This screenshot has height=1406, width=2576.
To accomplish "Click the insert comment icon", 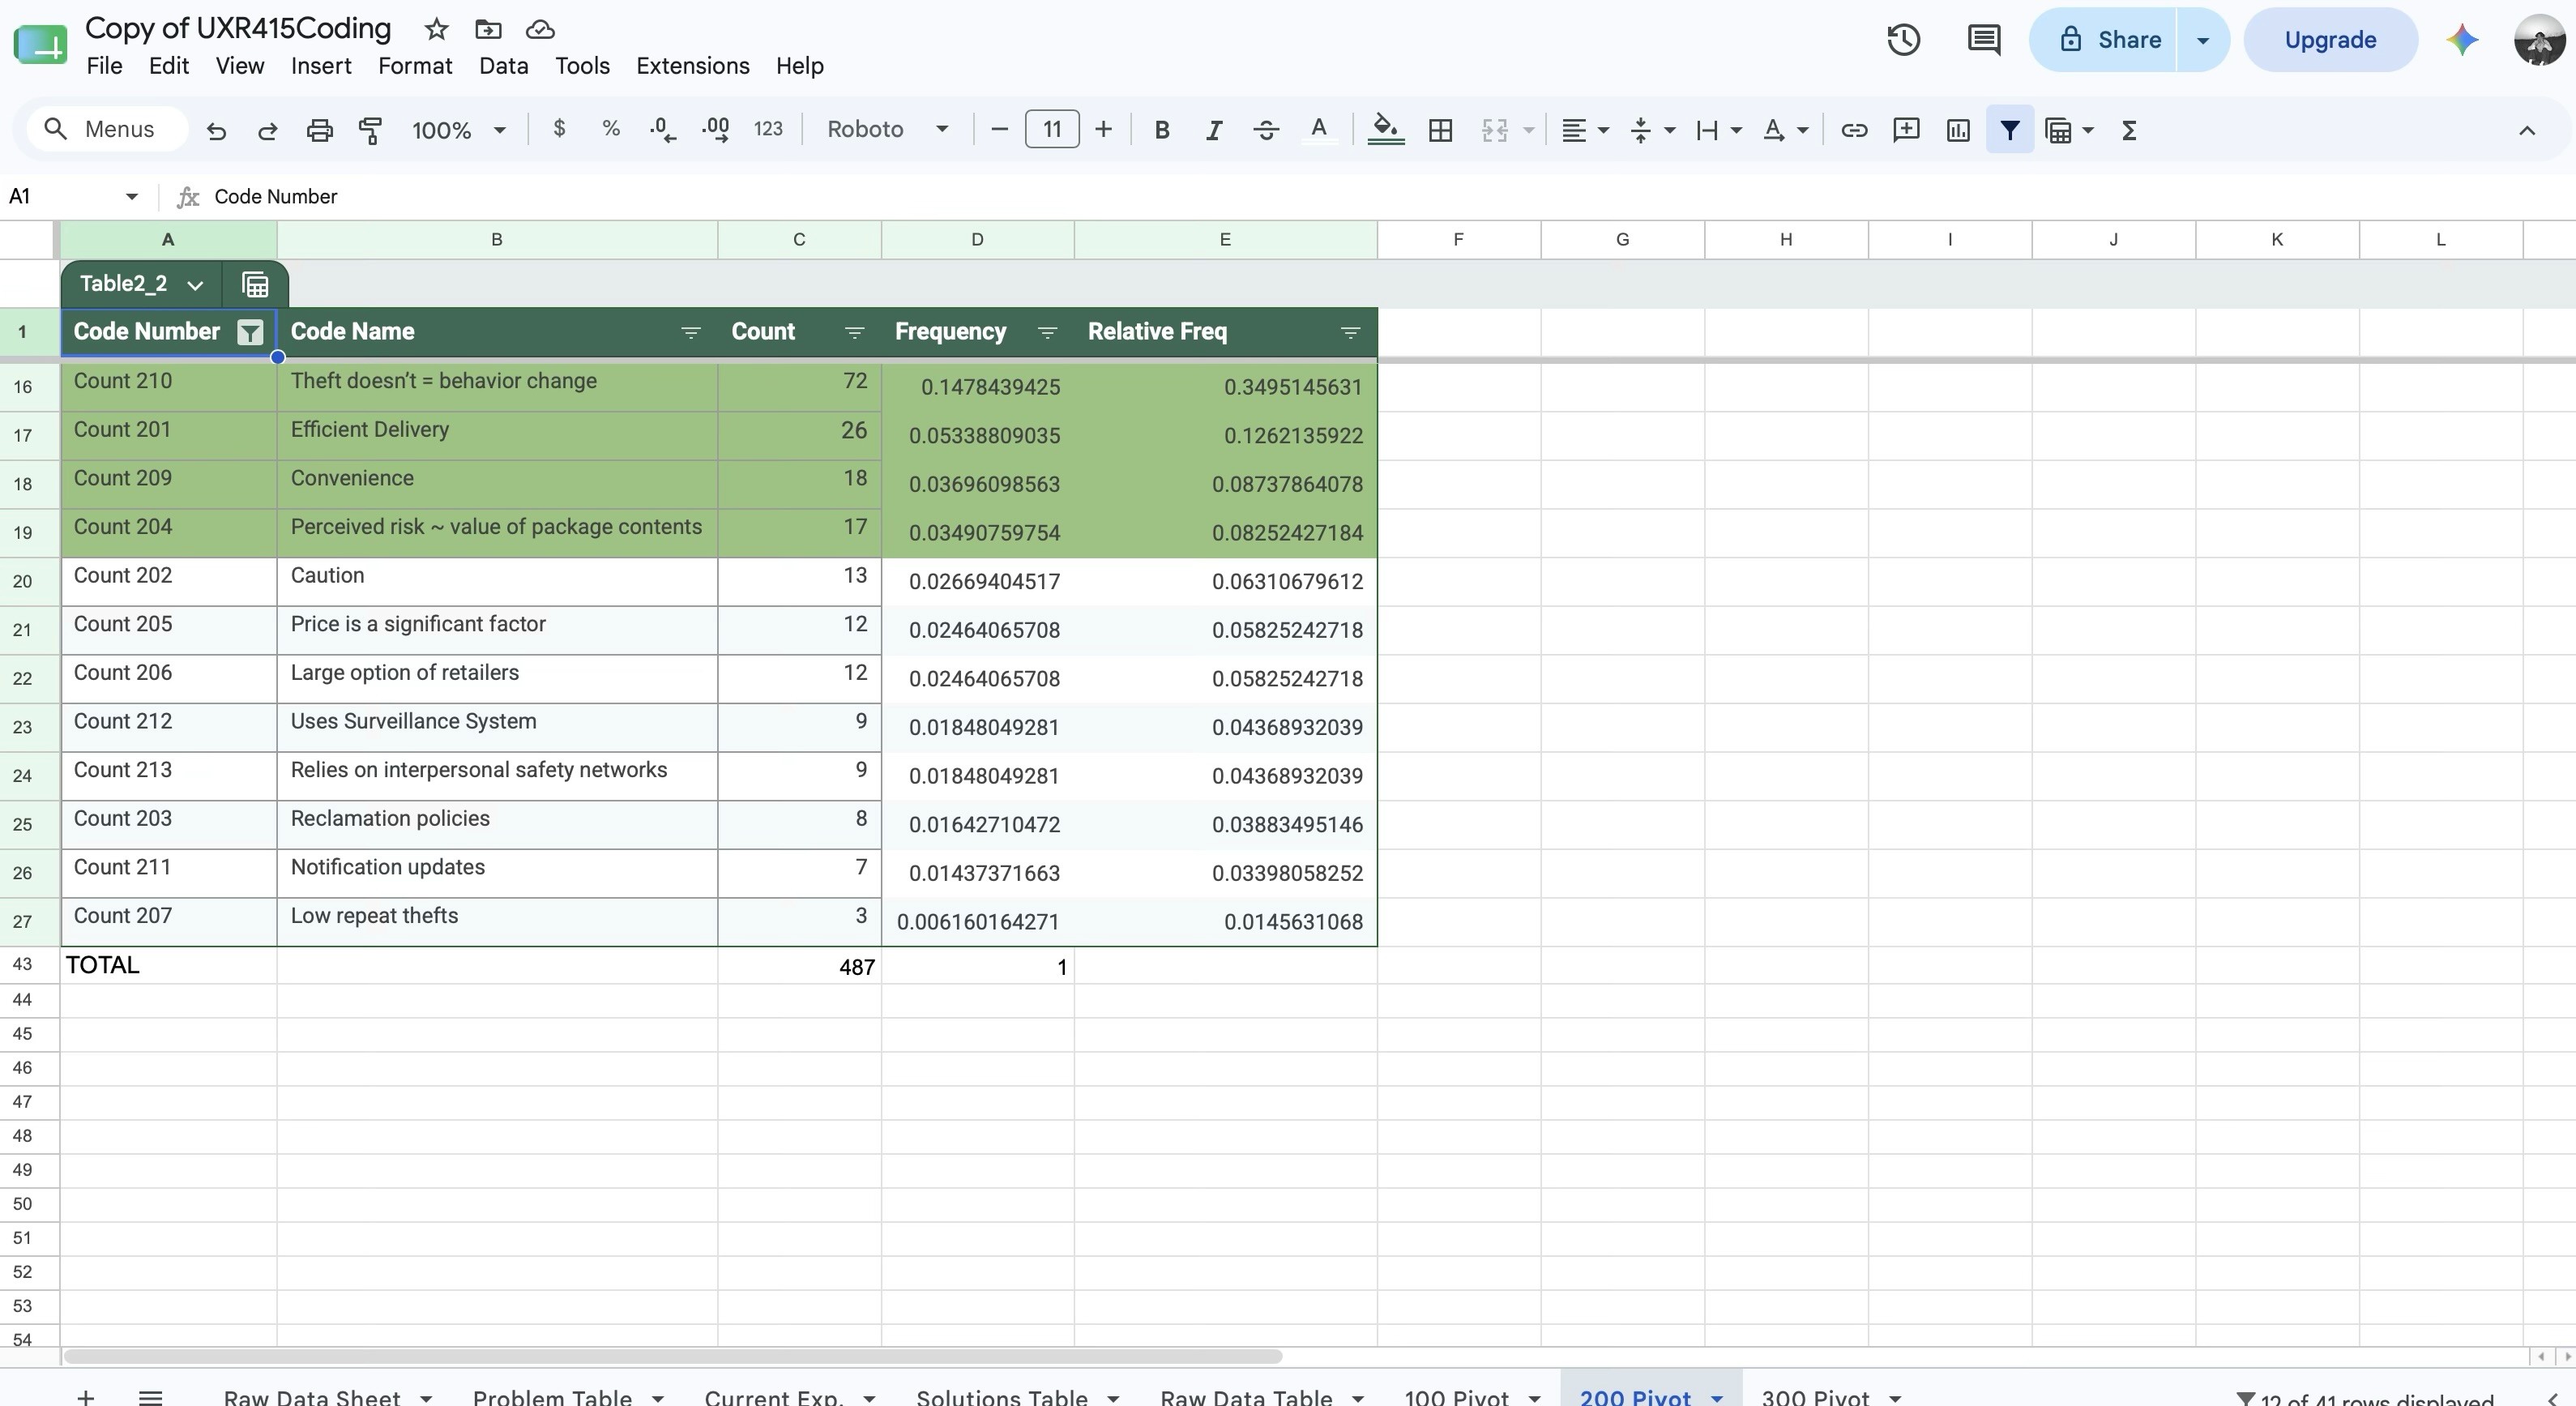I will pyautogui.click(x=1906, y=130).
